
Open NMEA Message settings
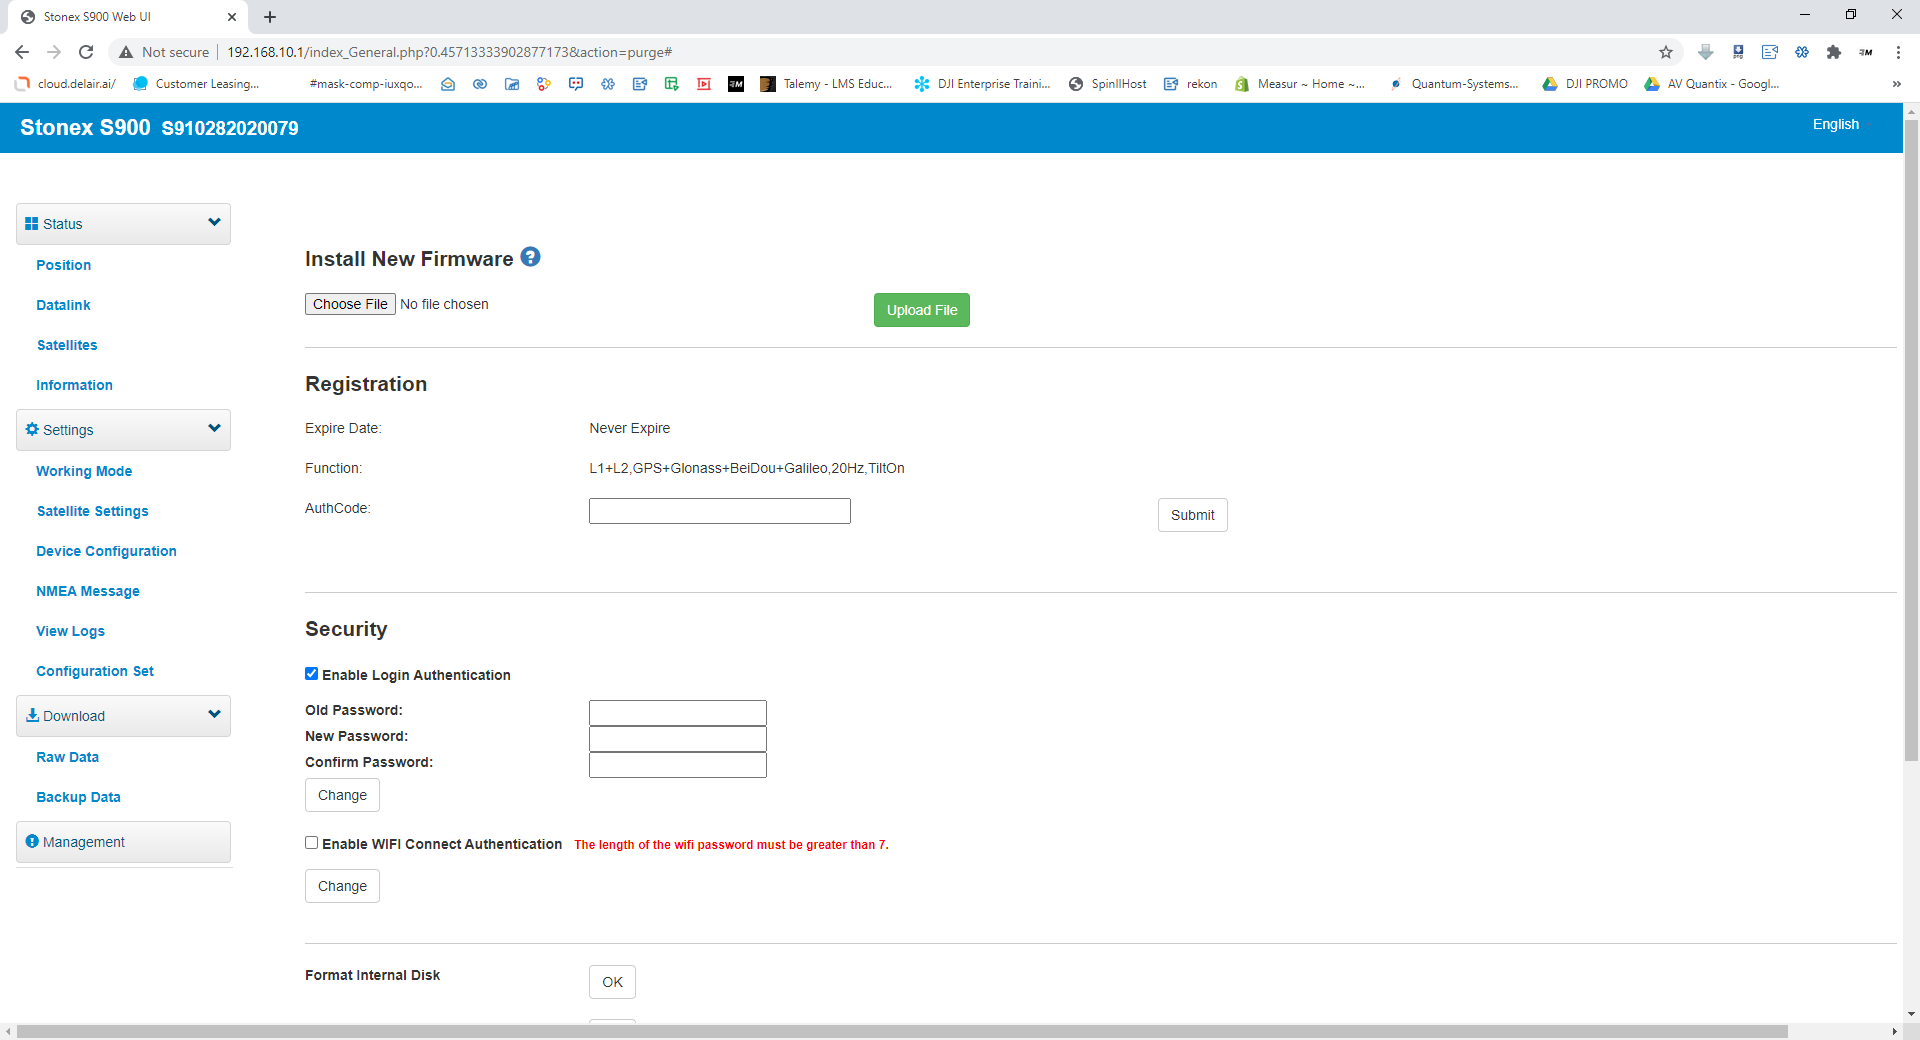pyautogui.click(x=88, y=591)
